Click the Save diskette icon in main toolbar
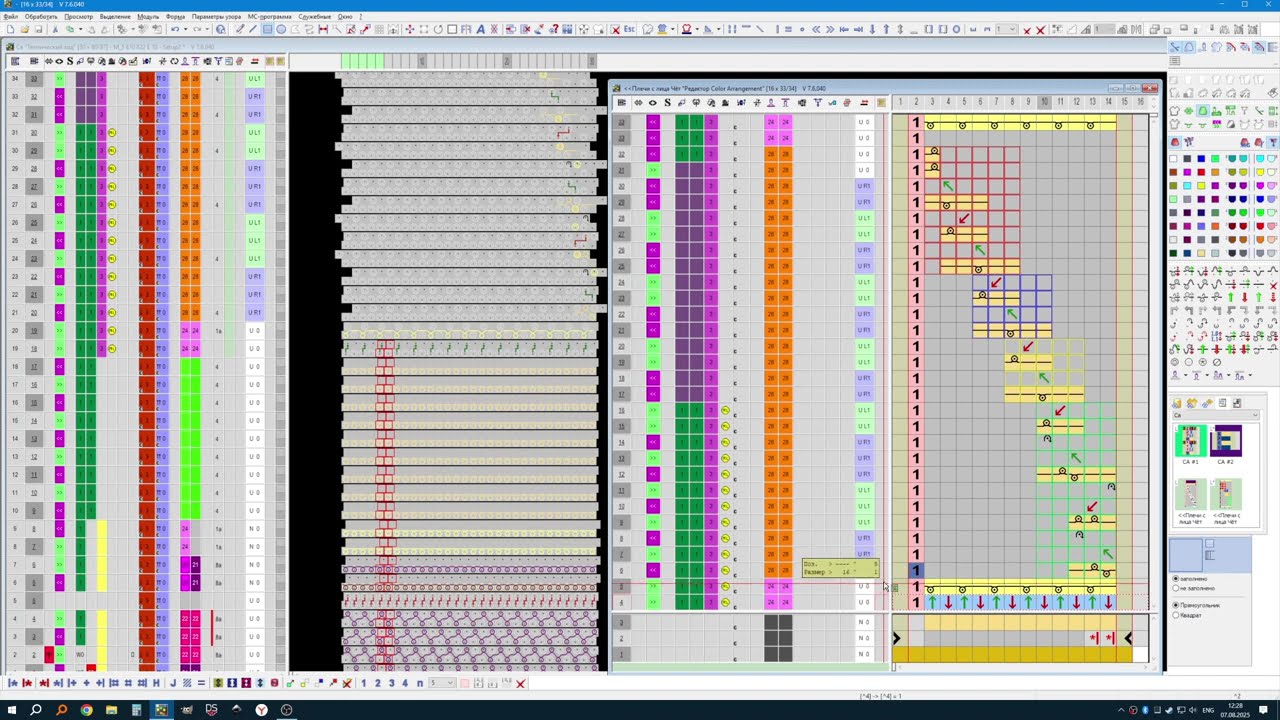Viewport: 1280px width, 720px height. coord(38,29)
